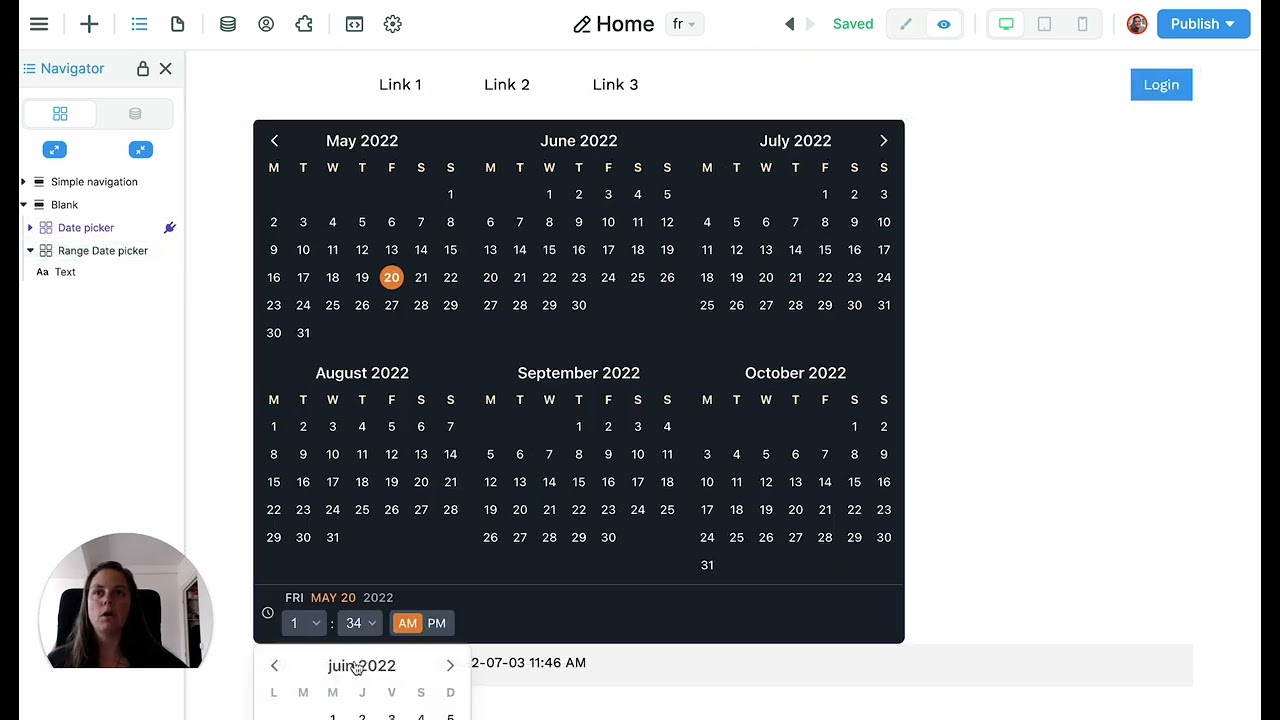Image resolution: width=1280 pixels, height=720 pixels.
Task: Click the plus icon to add an element
Action: pos(89,24)
